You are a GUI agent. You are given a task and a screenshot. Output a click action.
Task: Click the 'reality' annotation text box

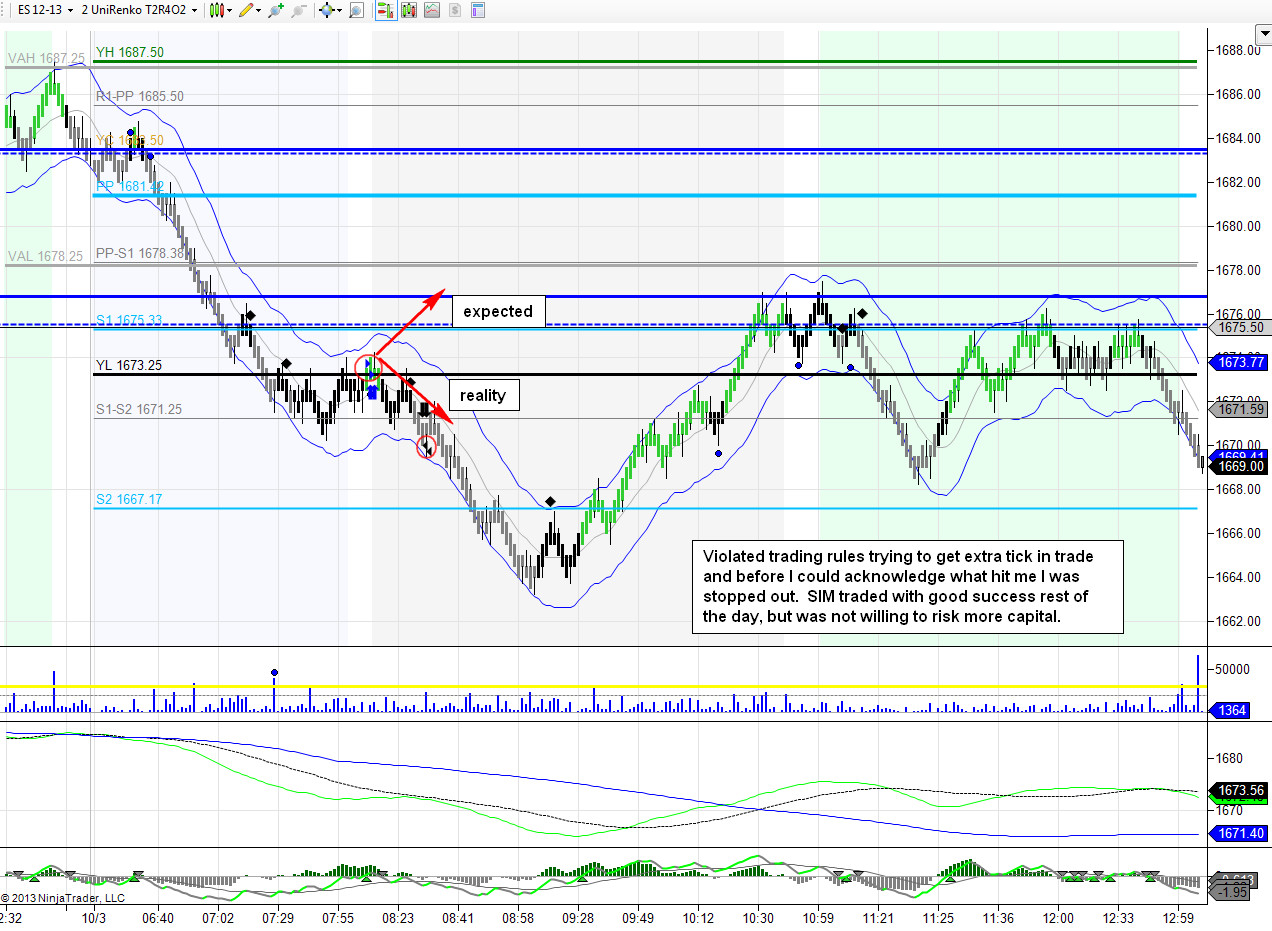[483, 395]
